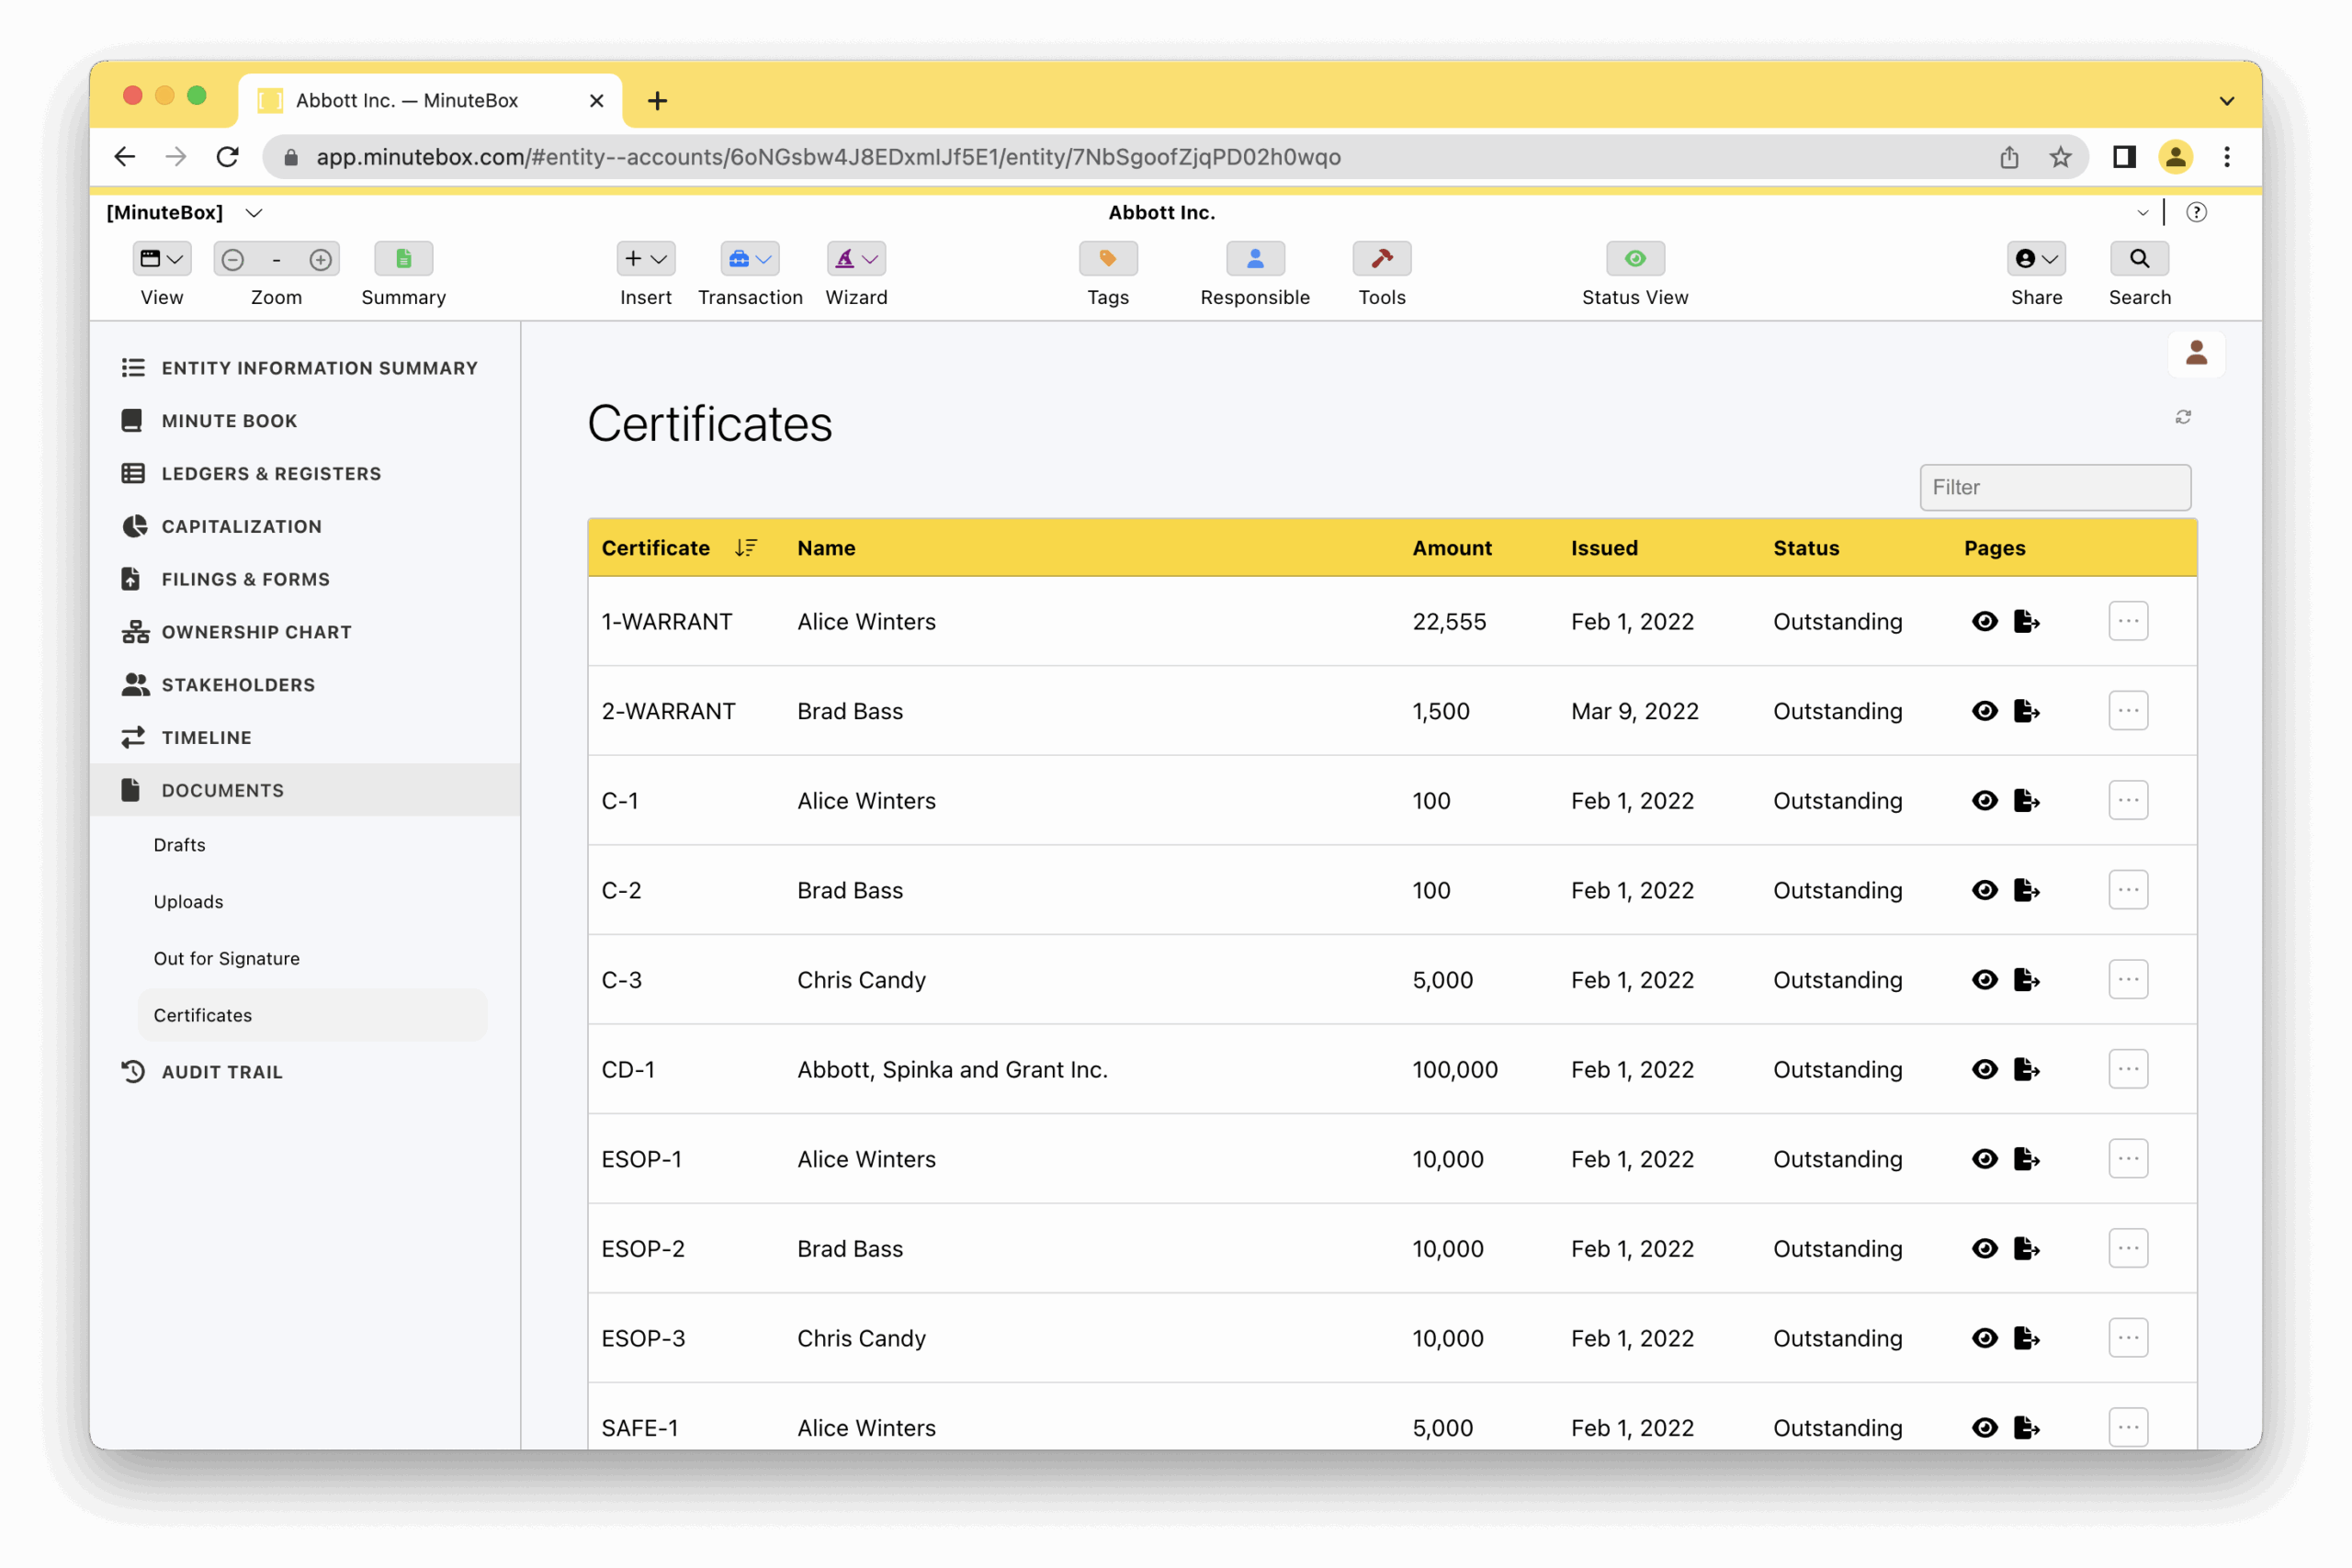Screen dimensions: 2352x1568
Task: Click the zoom in plus button
Action: 320,260
